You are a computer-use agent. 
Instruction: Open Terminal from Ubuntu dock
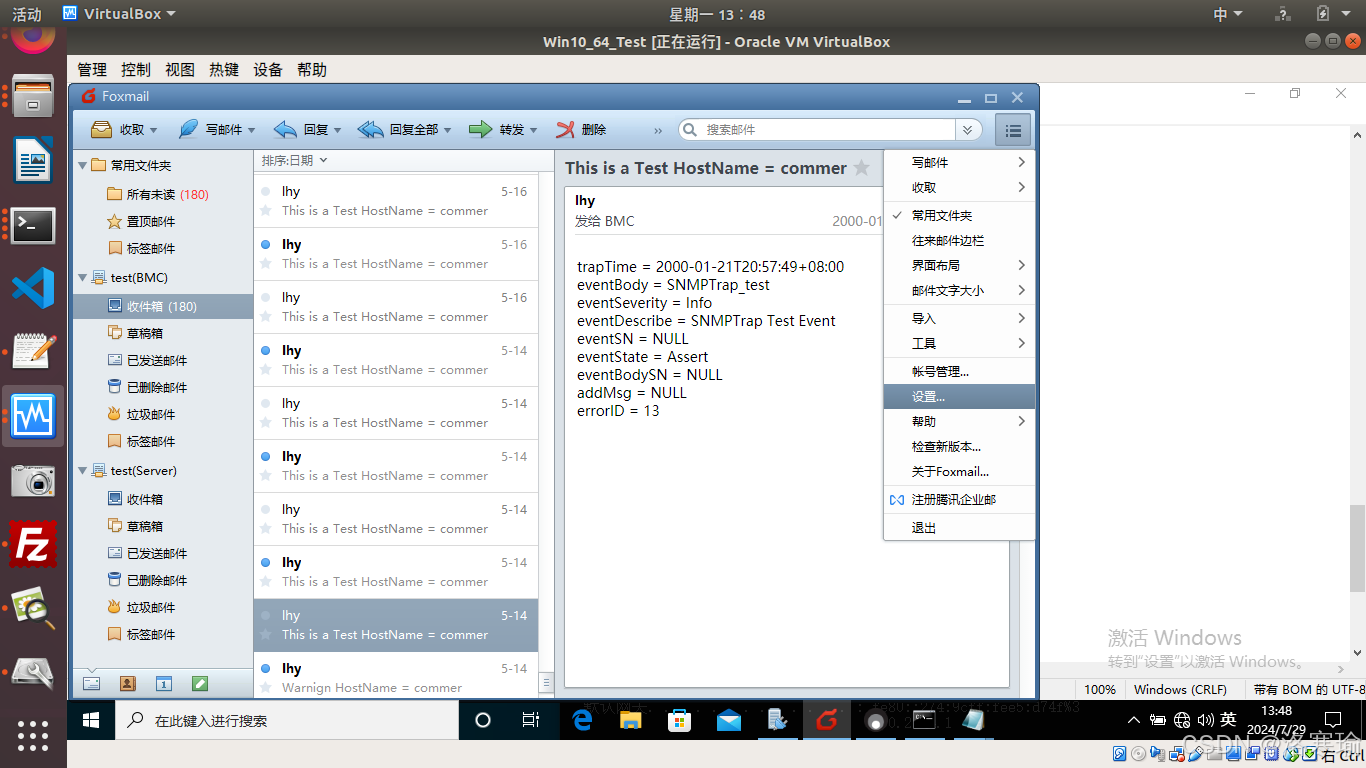coord(33,224)
